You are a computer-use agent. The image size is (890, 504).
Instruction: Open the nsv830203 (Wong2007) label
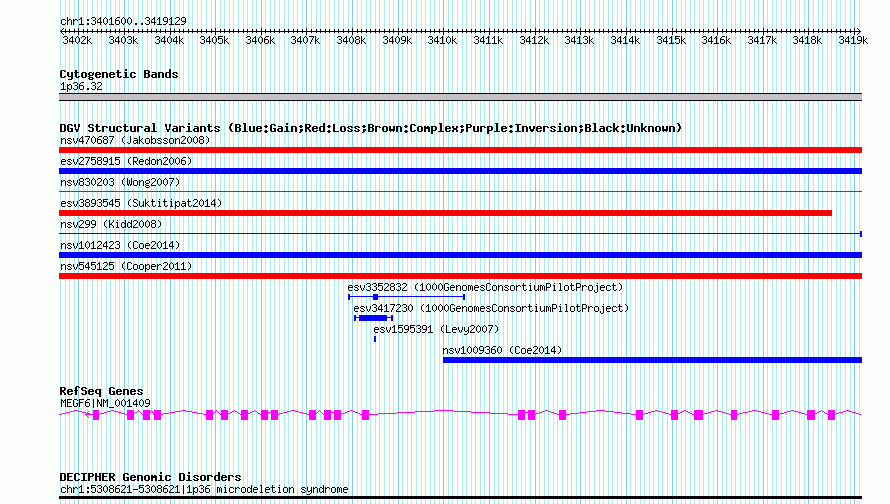[x=120, y=182]
